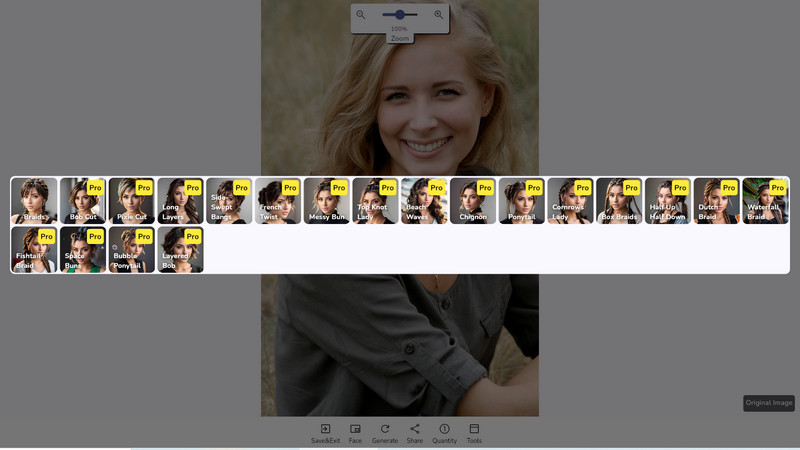Choose the Cornrows Lady hairstyle

[x=570, y=201]
